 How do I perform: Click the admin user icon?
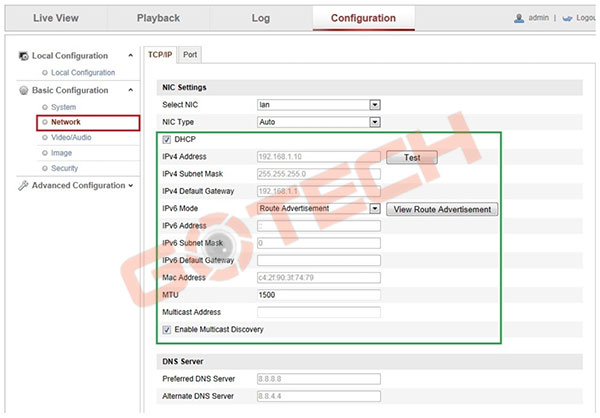click(518, 18)
